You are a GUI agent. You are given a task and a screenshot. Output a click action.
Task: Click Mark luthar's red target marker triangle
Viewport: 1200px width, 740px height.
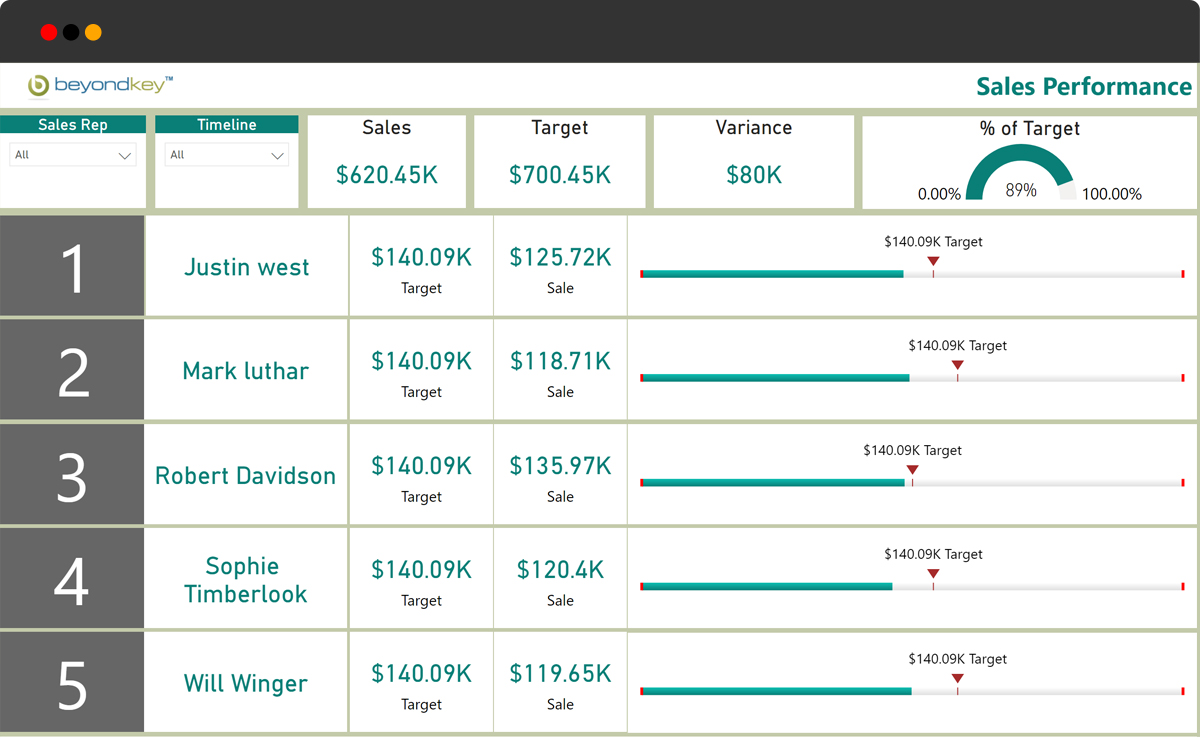(957, 366)
